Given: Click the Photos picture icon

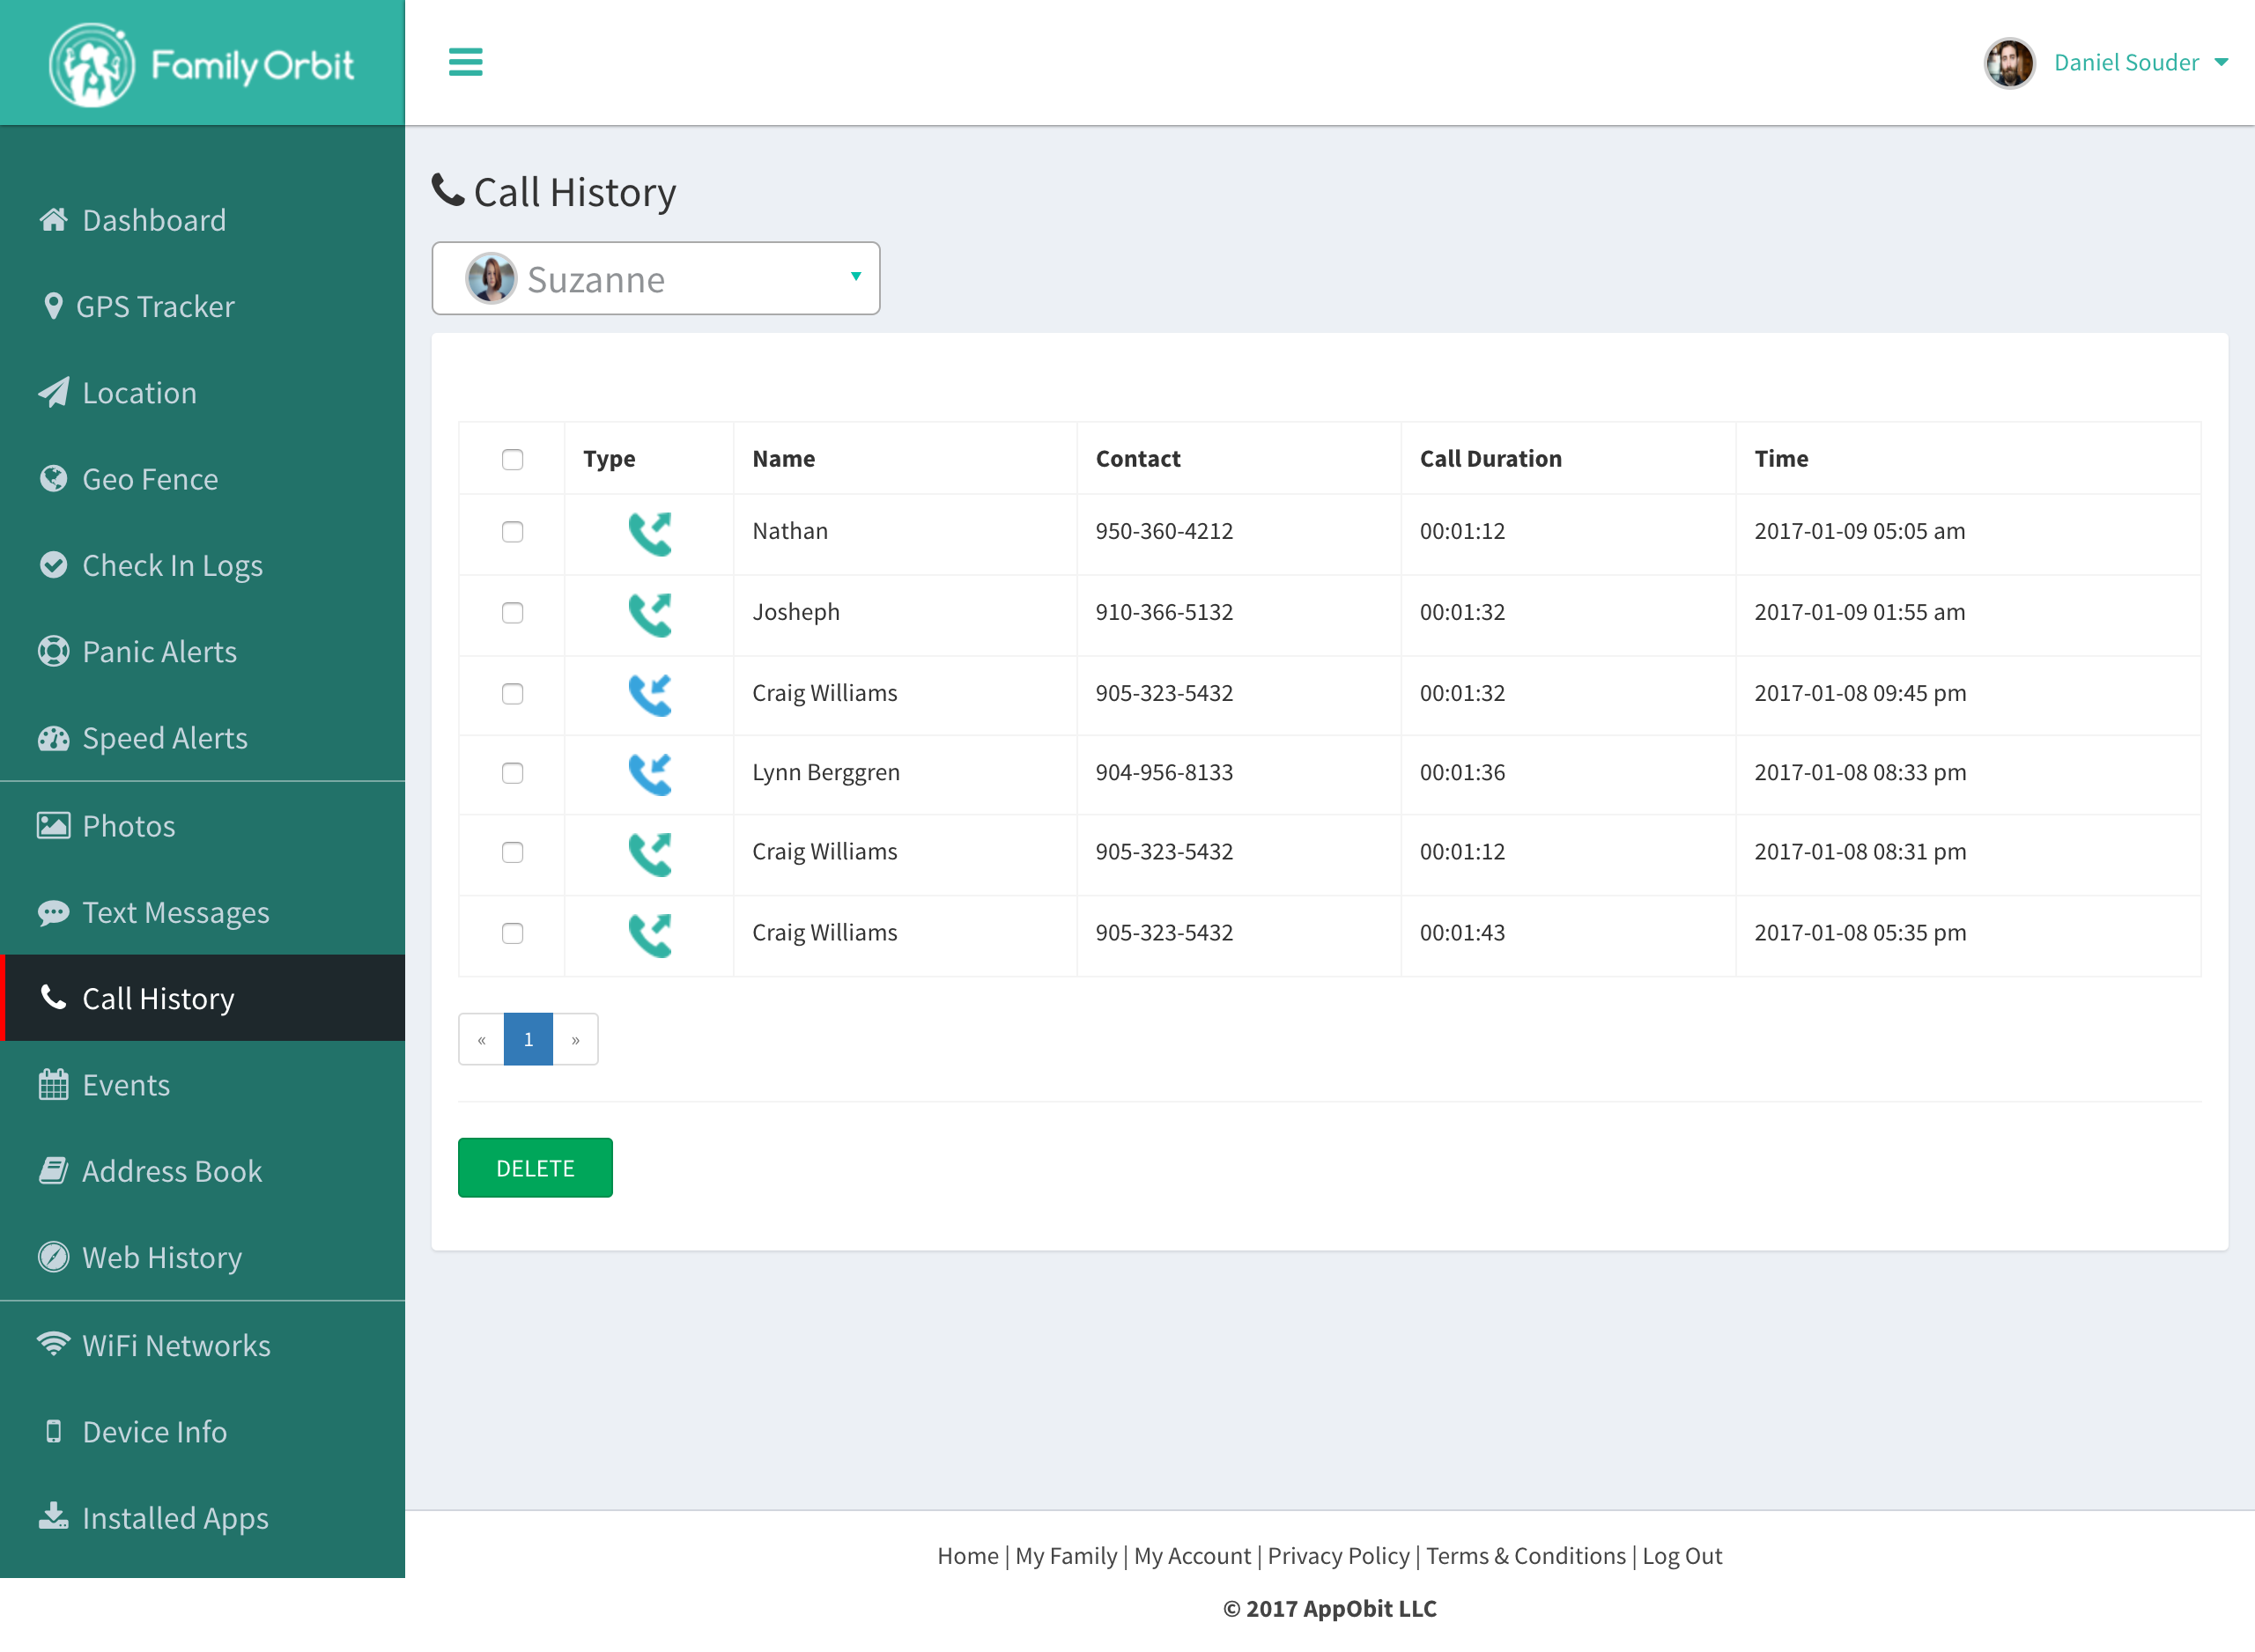Looking at the screenshot, I should 53,825.
